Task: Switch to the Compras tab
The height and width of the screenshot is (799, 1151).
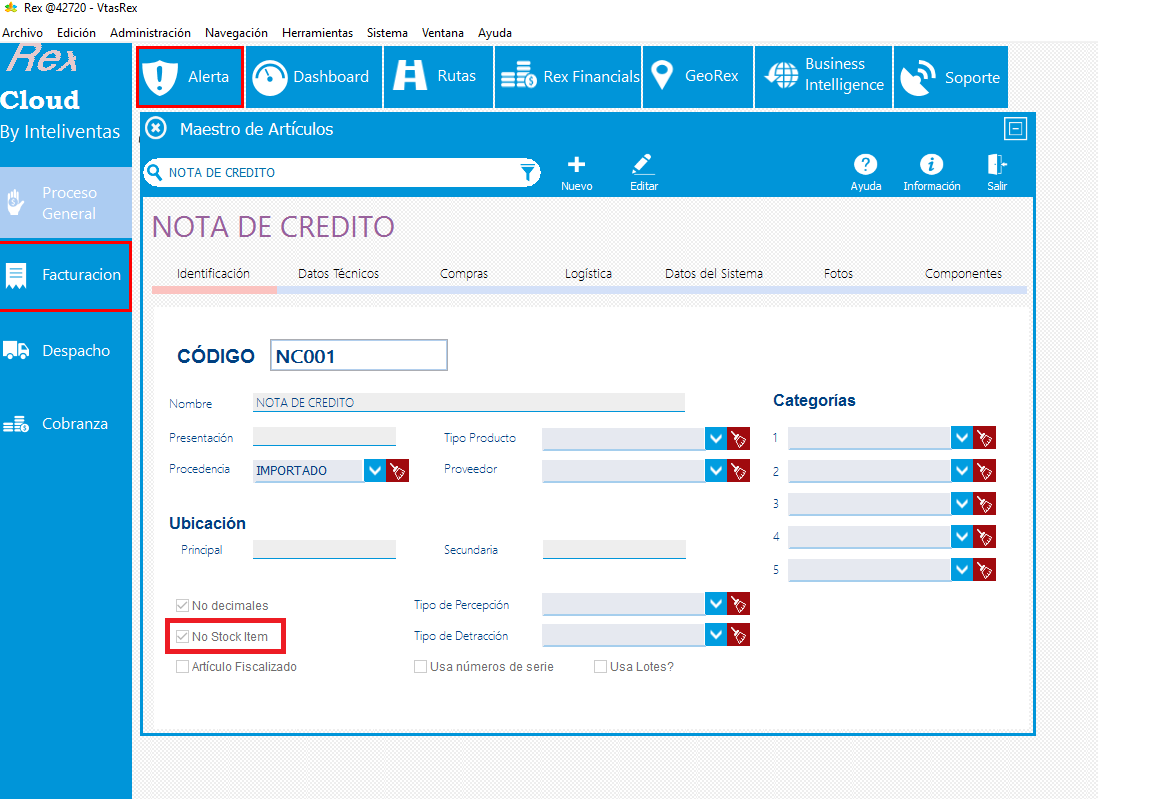Action: [x=464, y=274]
